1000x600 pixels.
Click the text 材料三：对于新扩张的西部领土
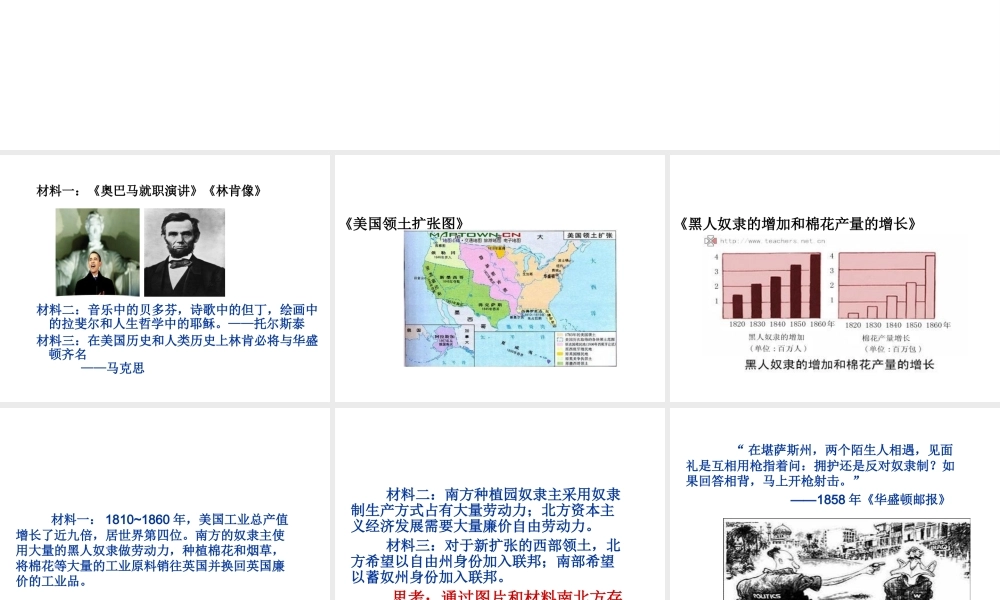pos(496,546)
